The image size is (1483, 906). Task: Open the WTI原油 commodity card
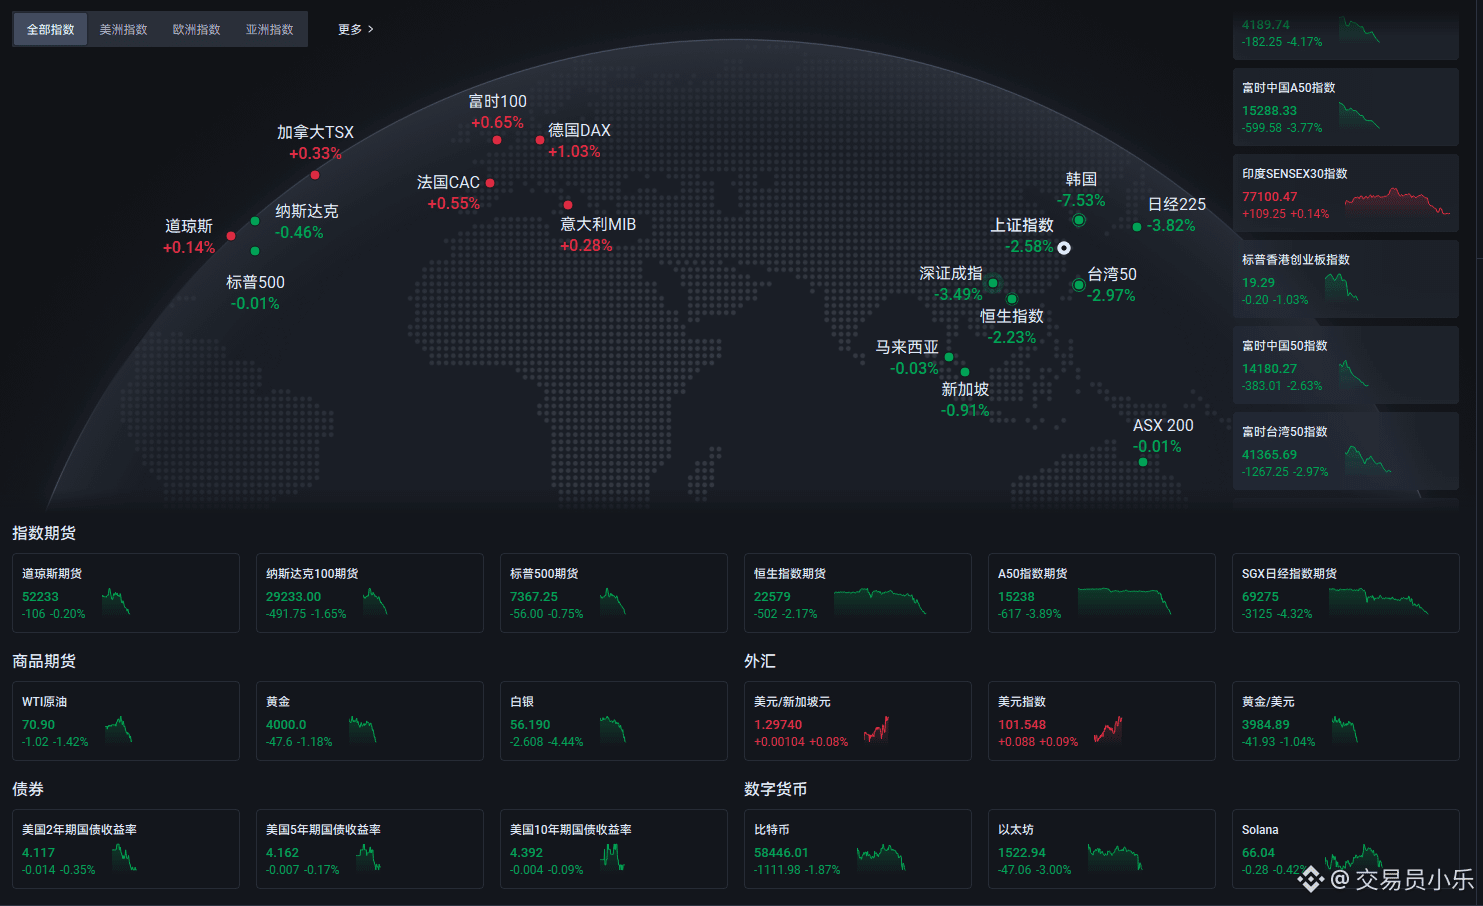pos(126,721)
